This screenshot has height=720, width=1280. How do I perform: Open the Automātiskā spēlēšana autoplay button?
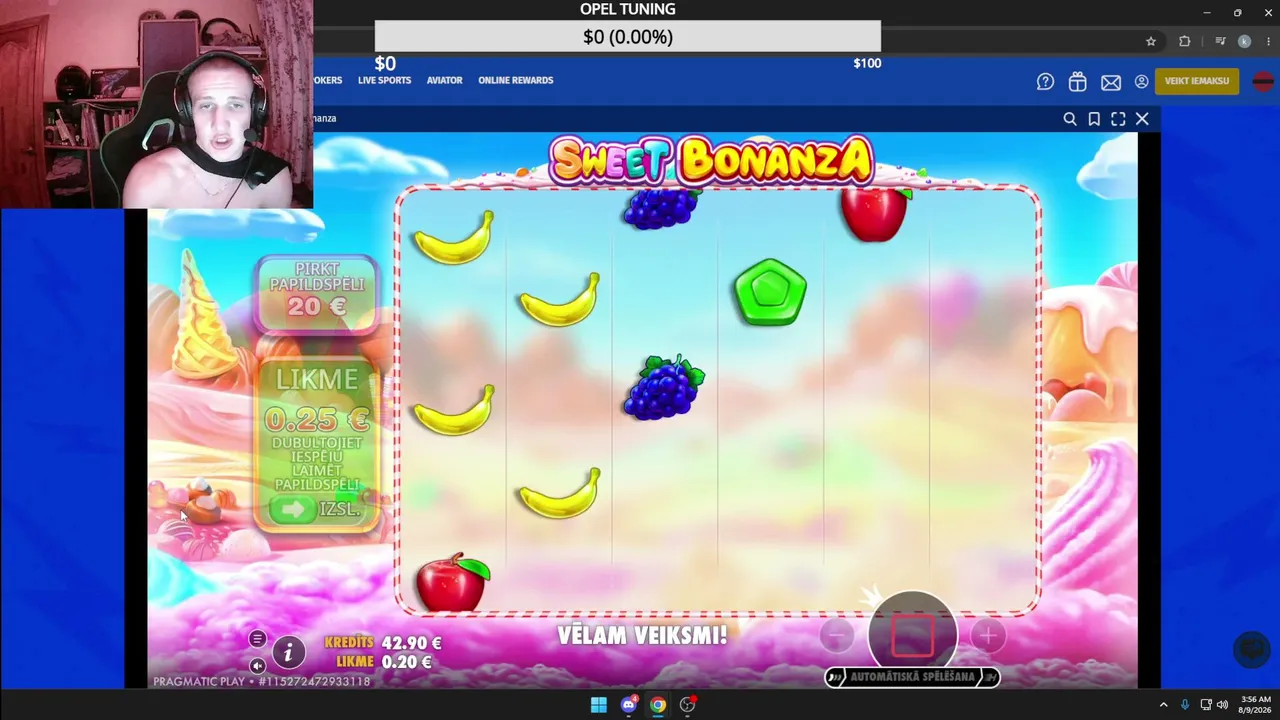point(912,677)
